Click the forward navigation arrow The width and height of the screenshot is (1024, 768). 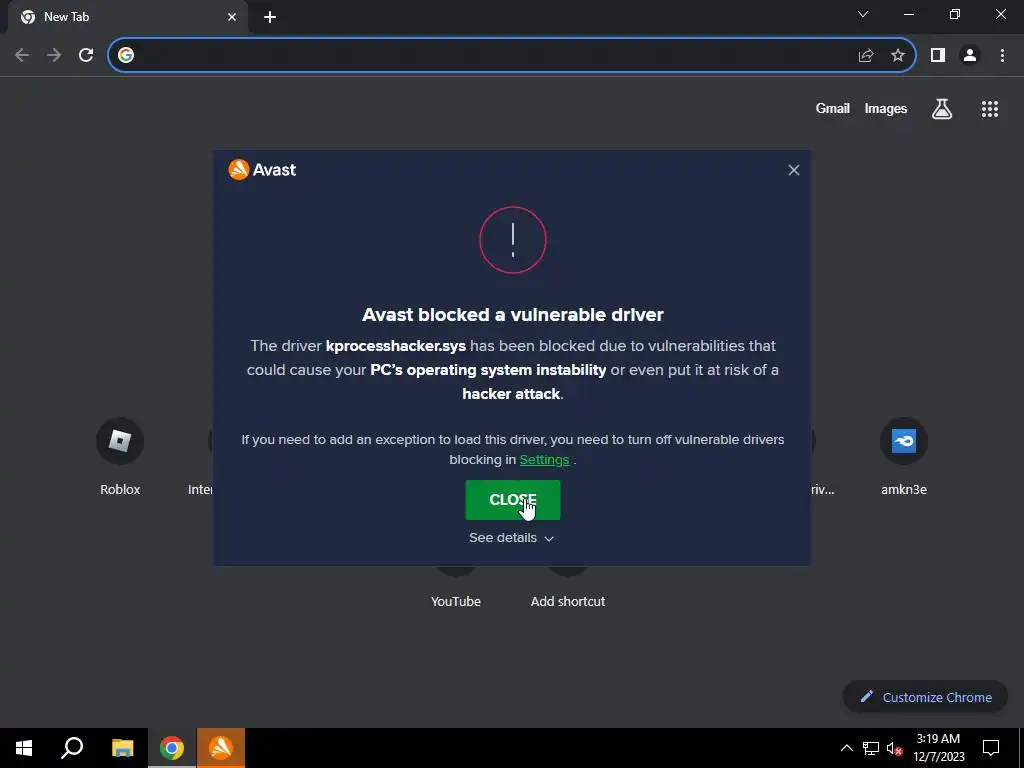54,55
